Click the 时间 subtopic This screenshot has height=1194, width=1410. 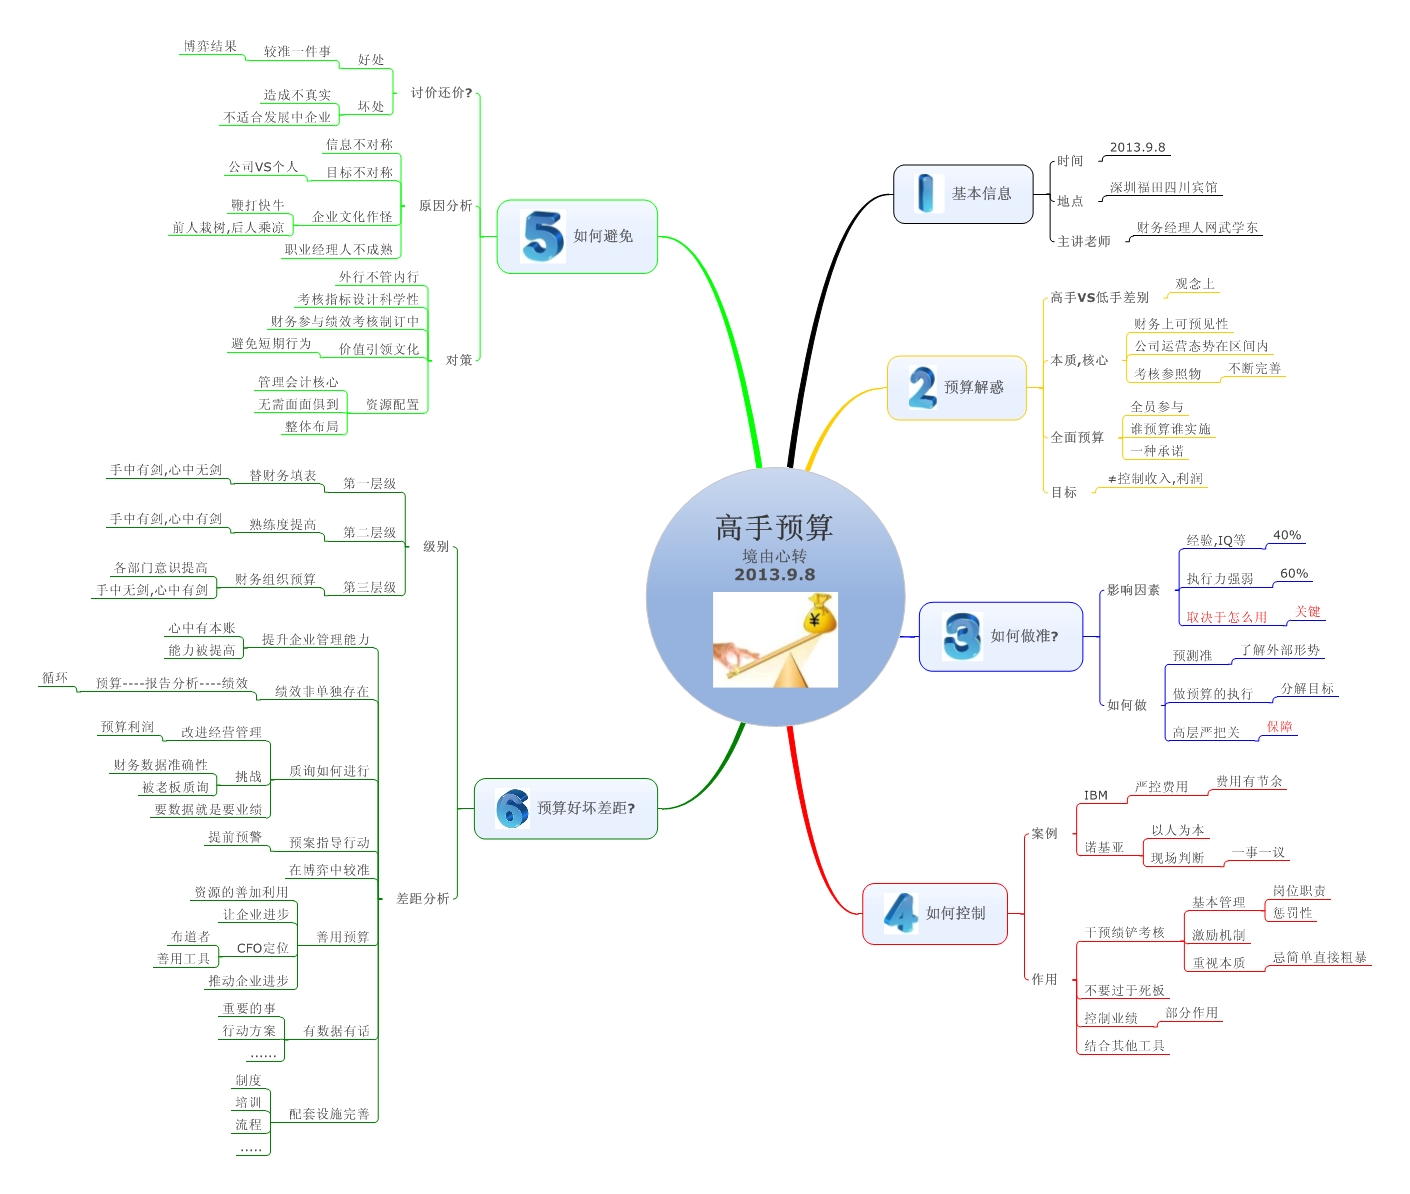click(1070, 161)
